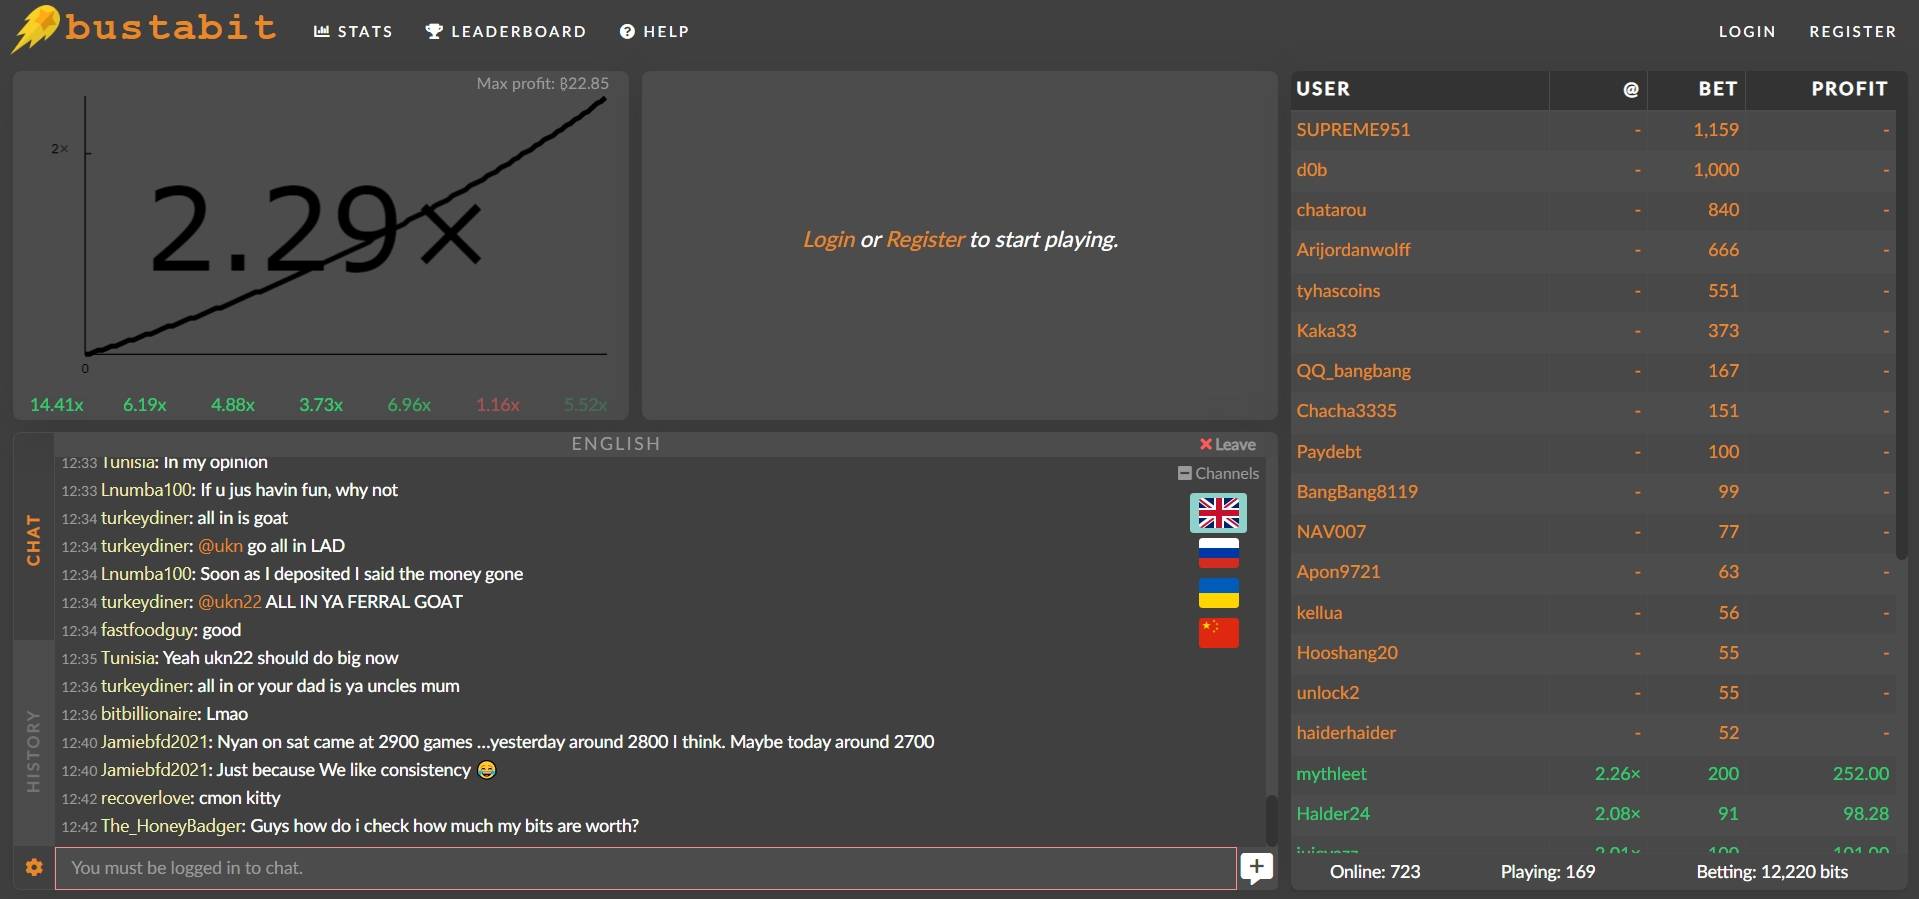Image resolution: width=1919 pixels, height=899 pixels.
Task: Click chat user The_HoneyBadger
Action: (172, 826)
